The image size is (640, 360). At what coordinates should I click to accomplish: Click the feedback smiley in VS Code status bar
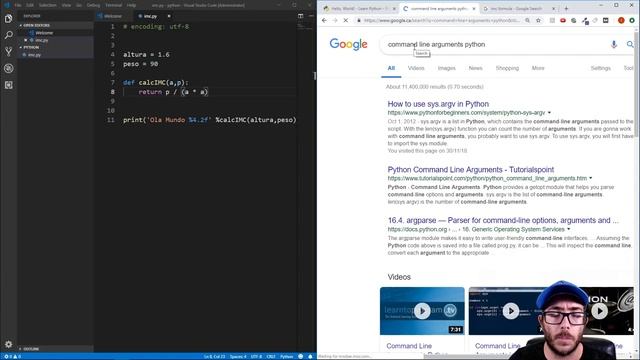coord(301,356)
